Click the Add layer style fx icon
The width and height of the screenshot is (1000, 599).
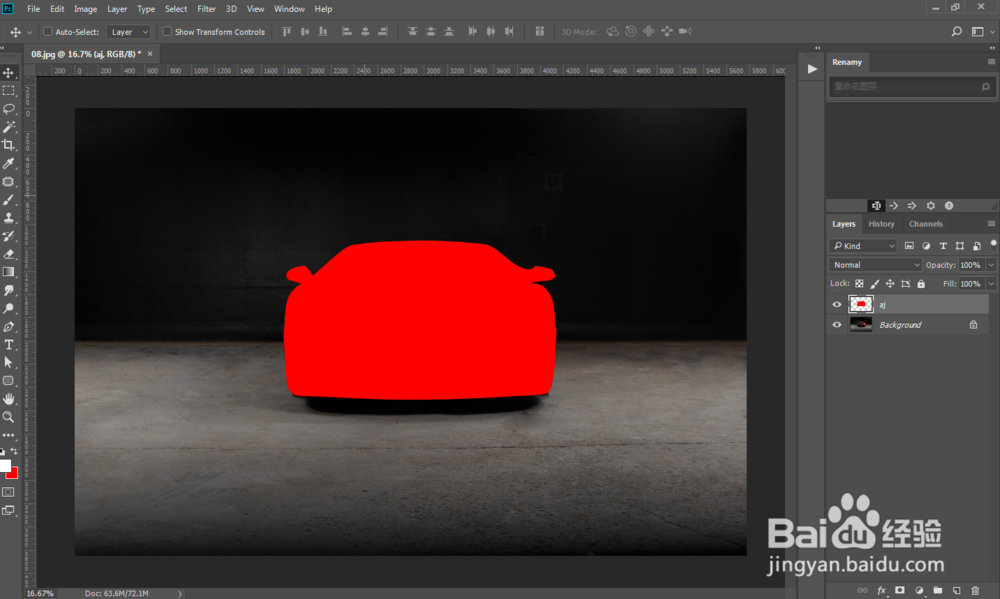[x=881, y=591]
